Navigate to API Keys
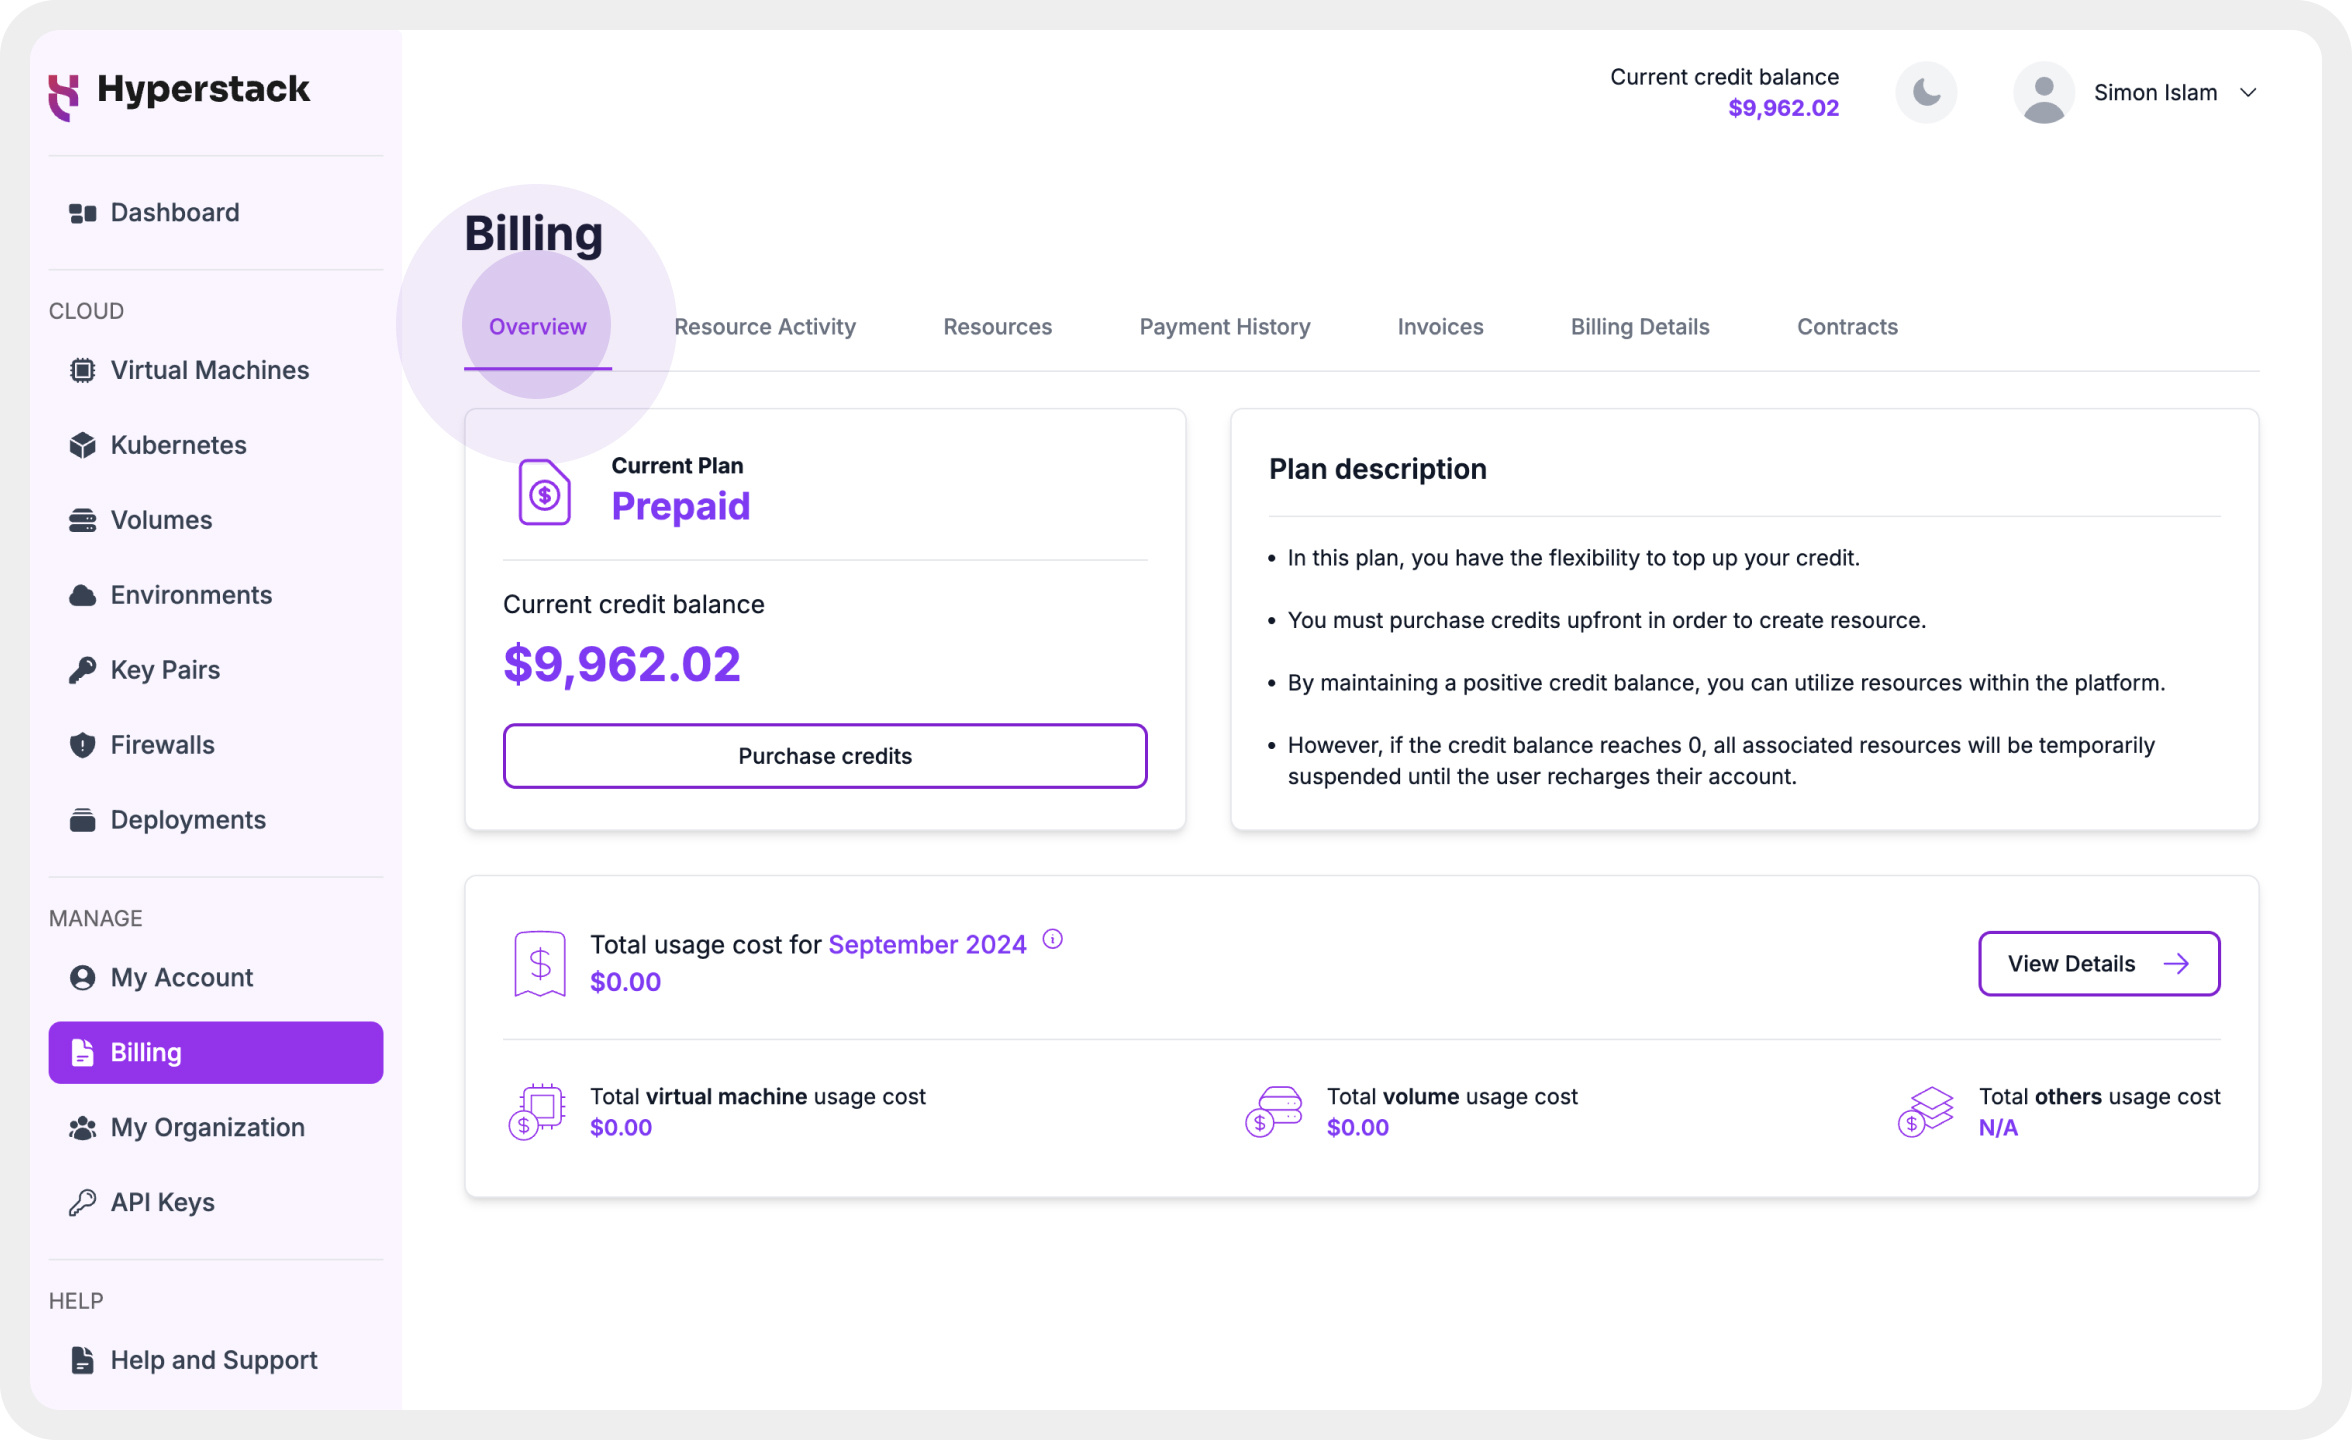 215,1202
